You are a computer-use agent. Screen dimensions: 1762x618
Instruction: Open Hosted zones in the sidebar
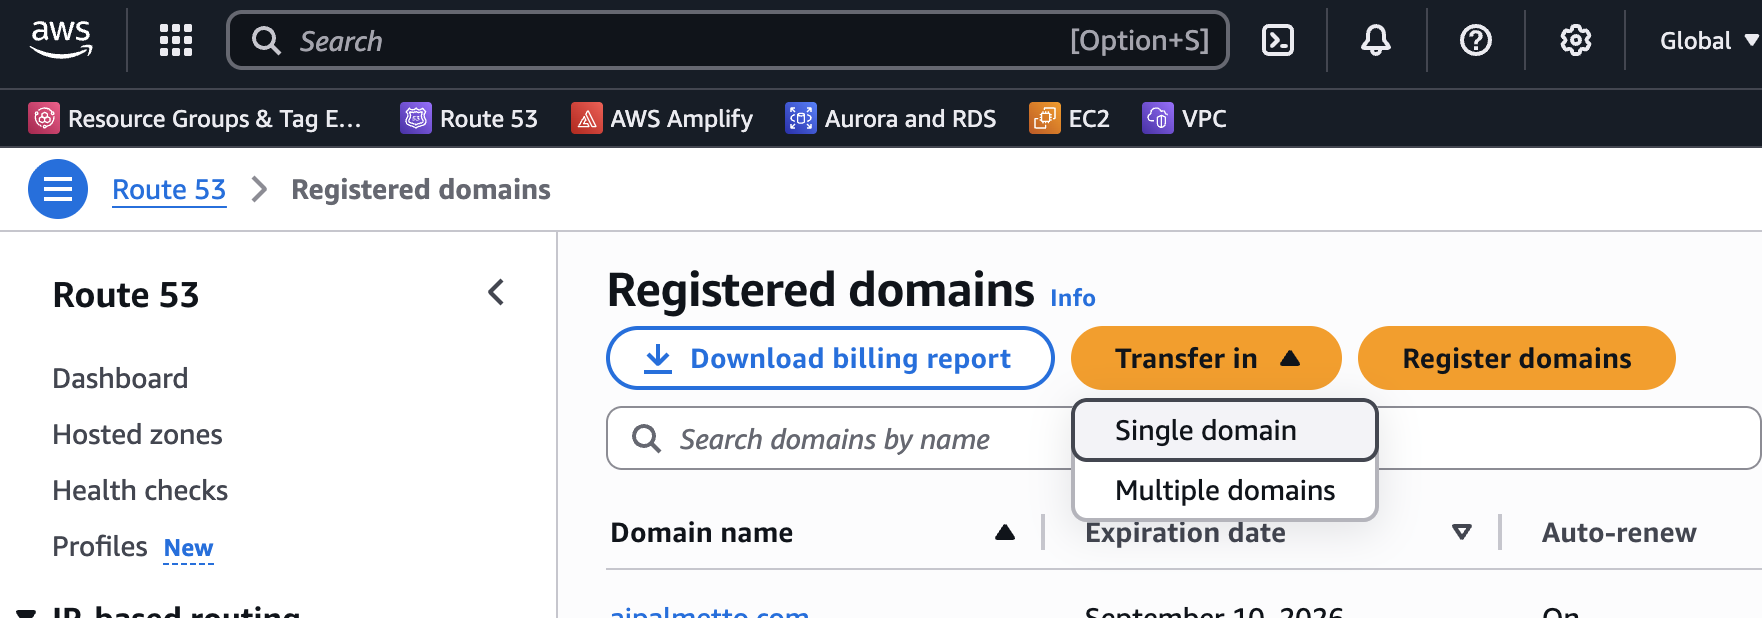(137, 434)
